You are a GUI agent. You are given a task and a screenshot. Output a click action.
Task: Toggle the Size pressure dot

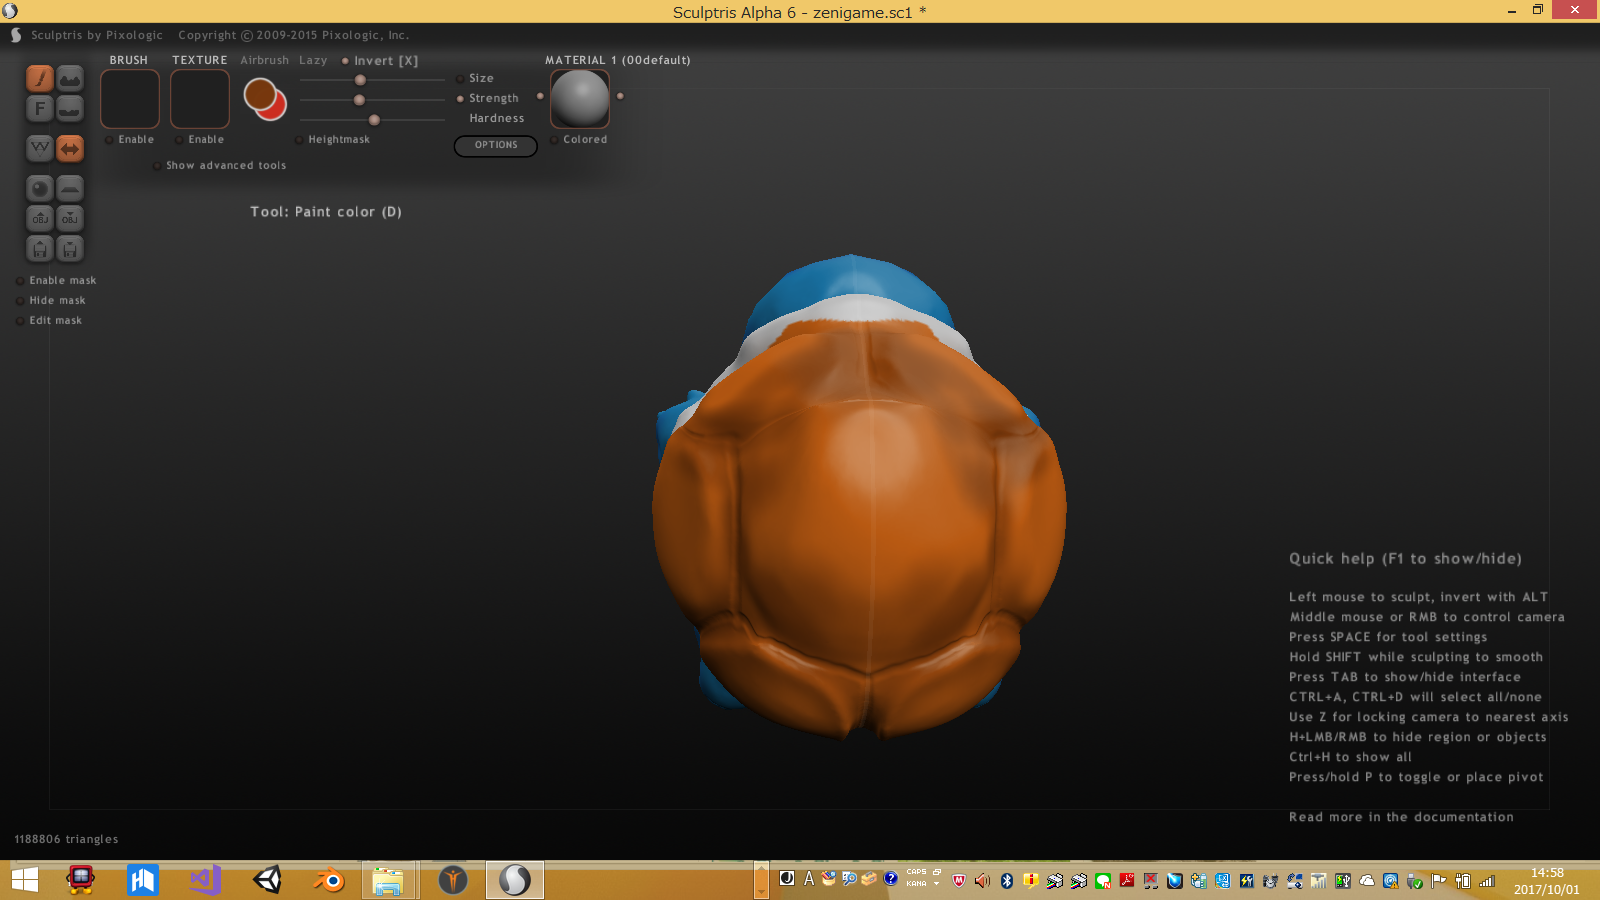coord(460,79)
